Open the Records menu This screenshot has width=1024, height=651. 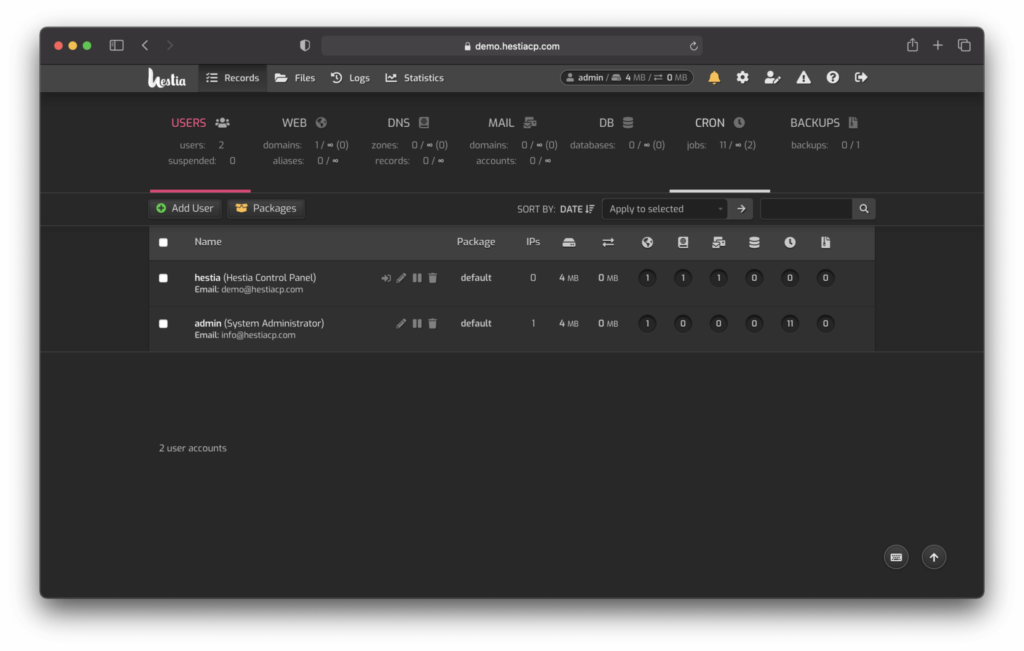click(x=232, y=78)
